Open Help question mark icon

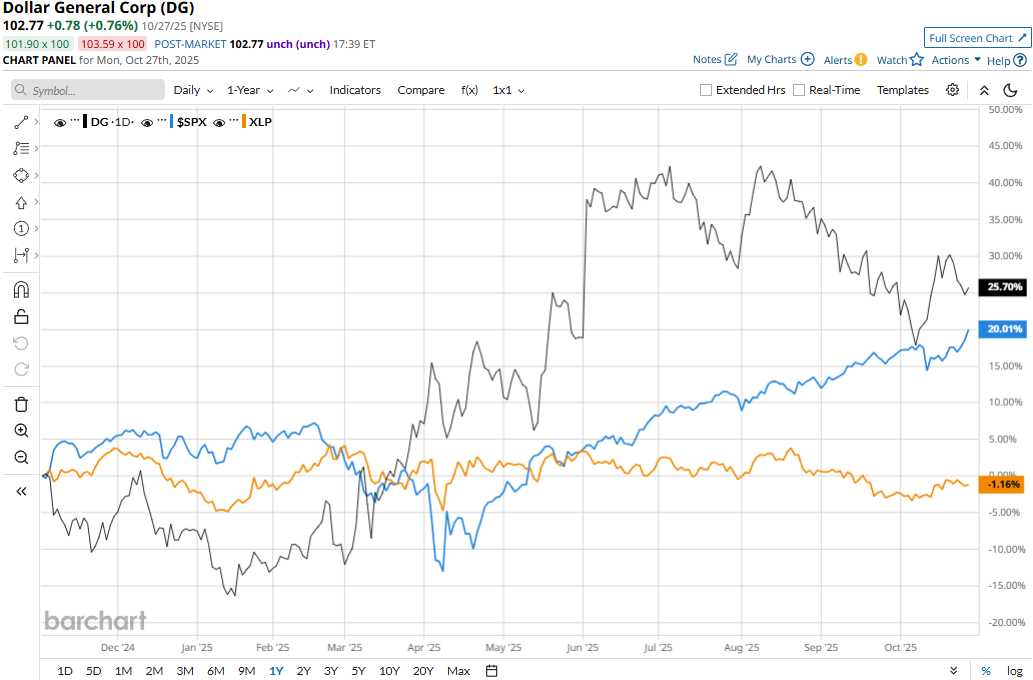tap(1020, 61)
